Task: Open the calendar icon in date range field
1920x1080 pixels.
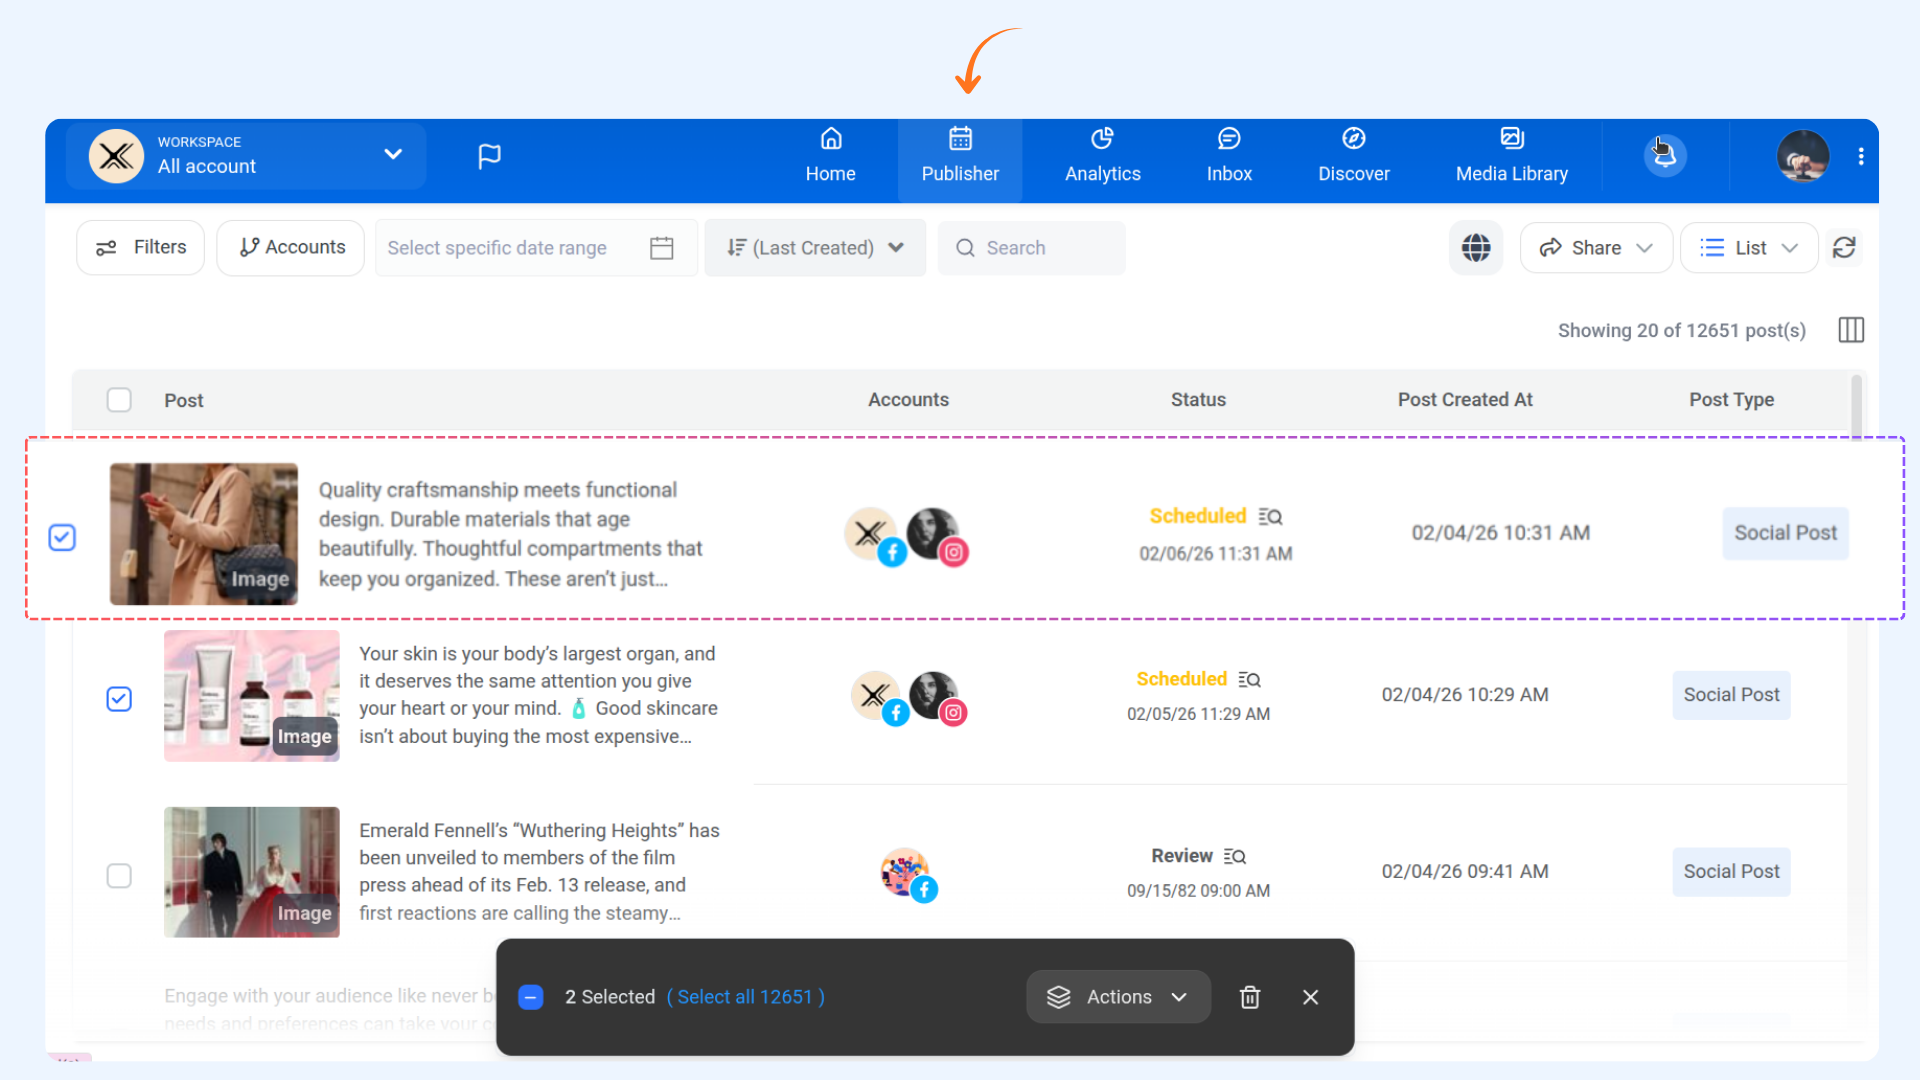Action: point(661,248)
